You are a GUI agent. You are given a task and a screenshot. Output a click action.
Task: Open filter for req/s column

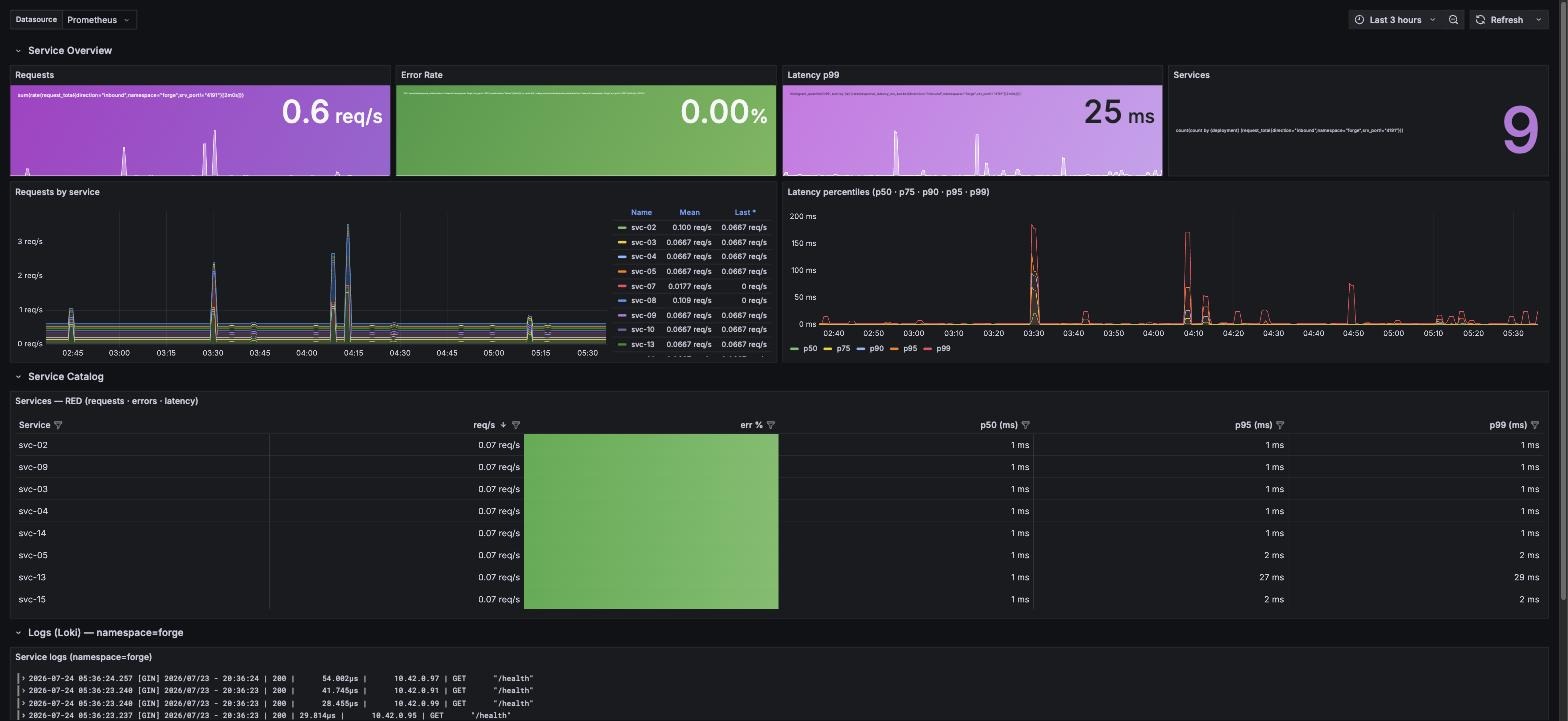(516, 425)
